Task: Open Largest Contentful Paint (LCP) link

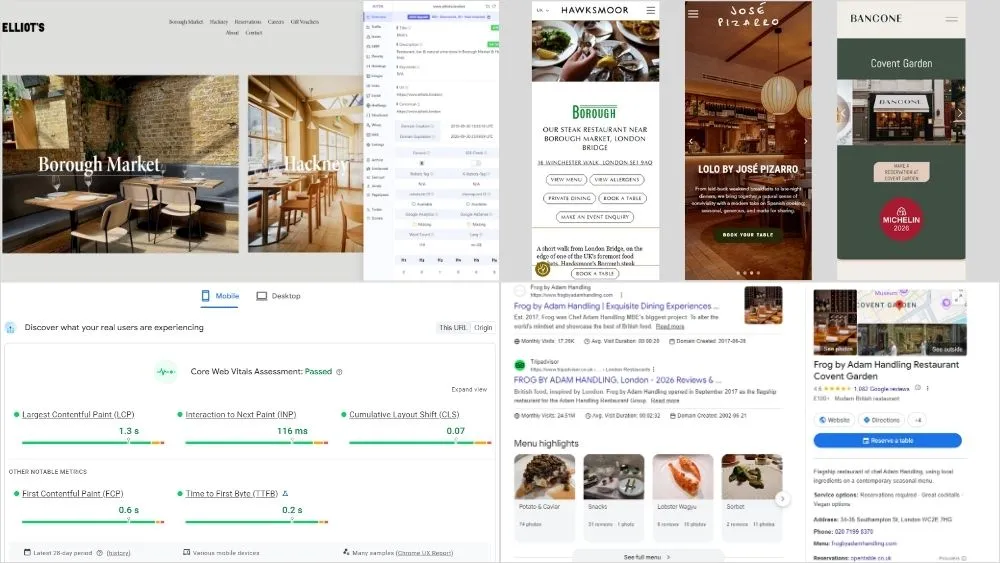Action: pos(78,414)
